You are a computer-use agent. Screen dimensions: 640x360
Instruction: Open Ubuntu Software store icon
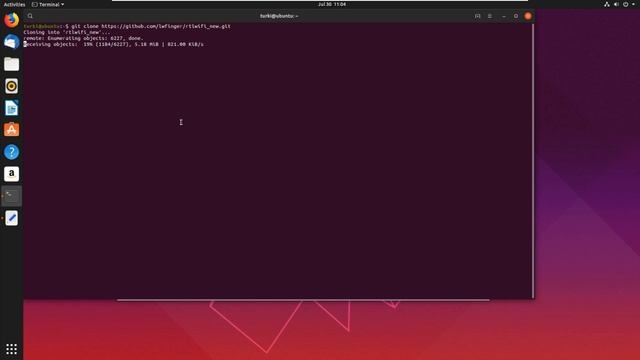[11, 130]
